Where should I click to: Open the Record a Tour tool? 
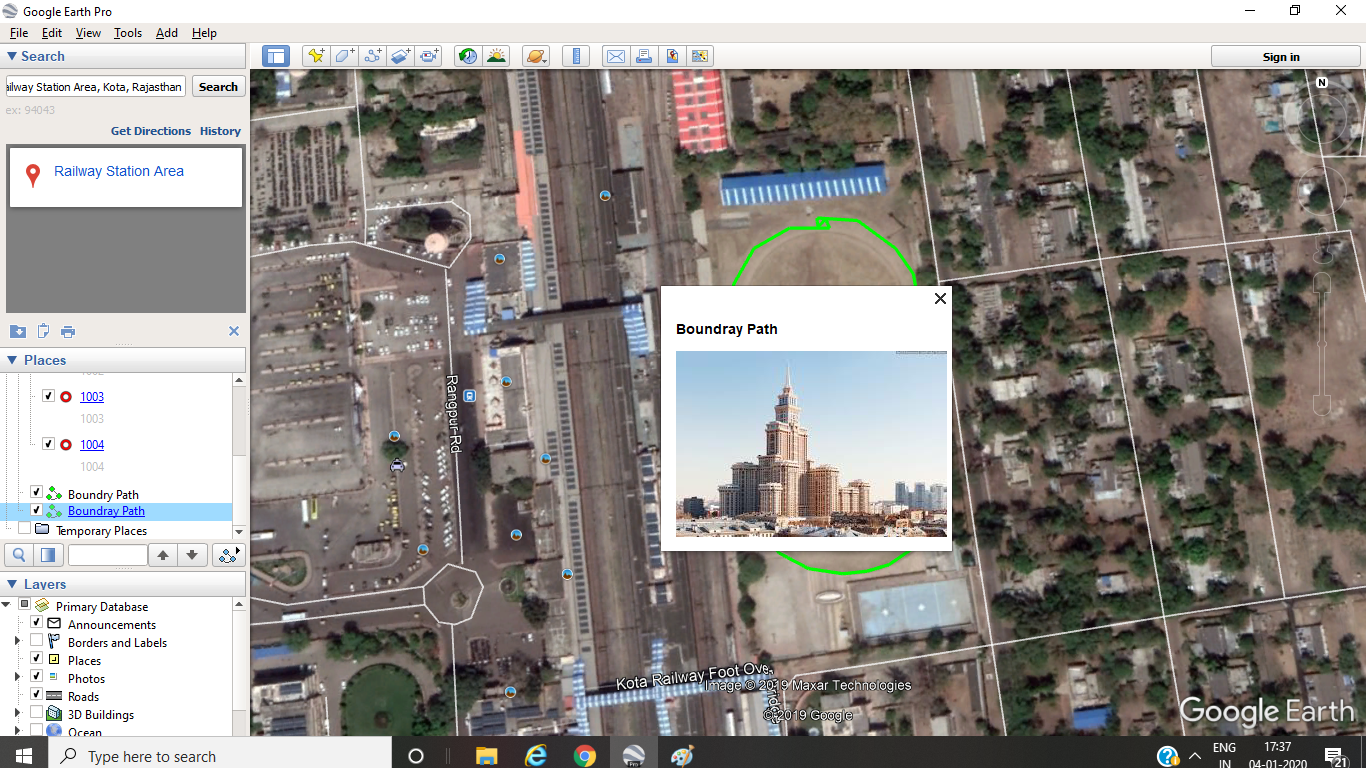pyautogui.click(x=430, y=56)
